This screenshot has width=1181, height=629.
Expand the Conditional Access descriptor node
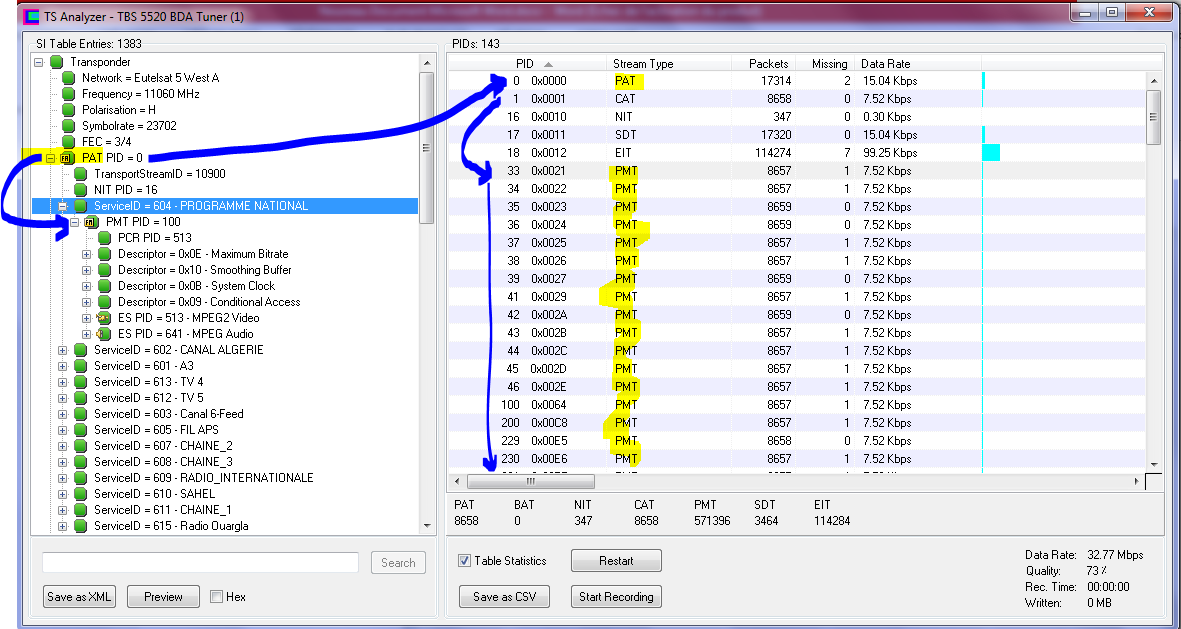pyautogui.click(x=87, y=302)
